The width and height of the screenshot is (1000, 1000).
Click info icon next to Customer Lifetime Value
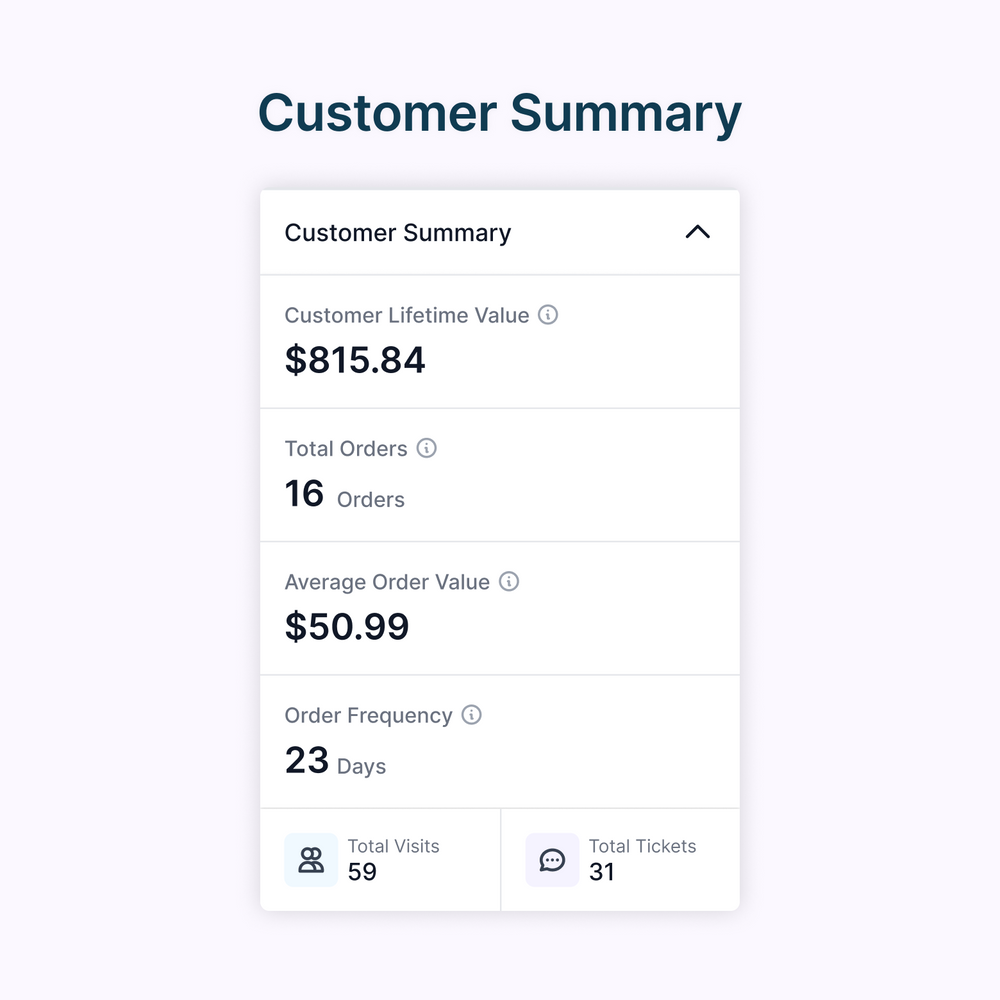548,314
